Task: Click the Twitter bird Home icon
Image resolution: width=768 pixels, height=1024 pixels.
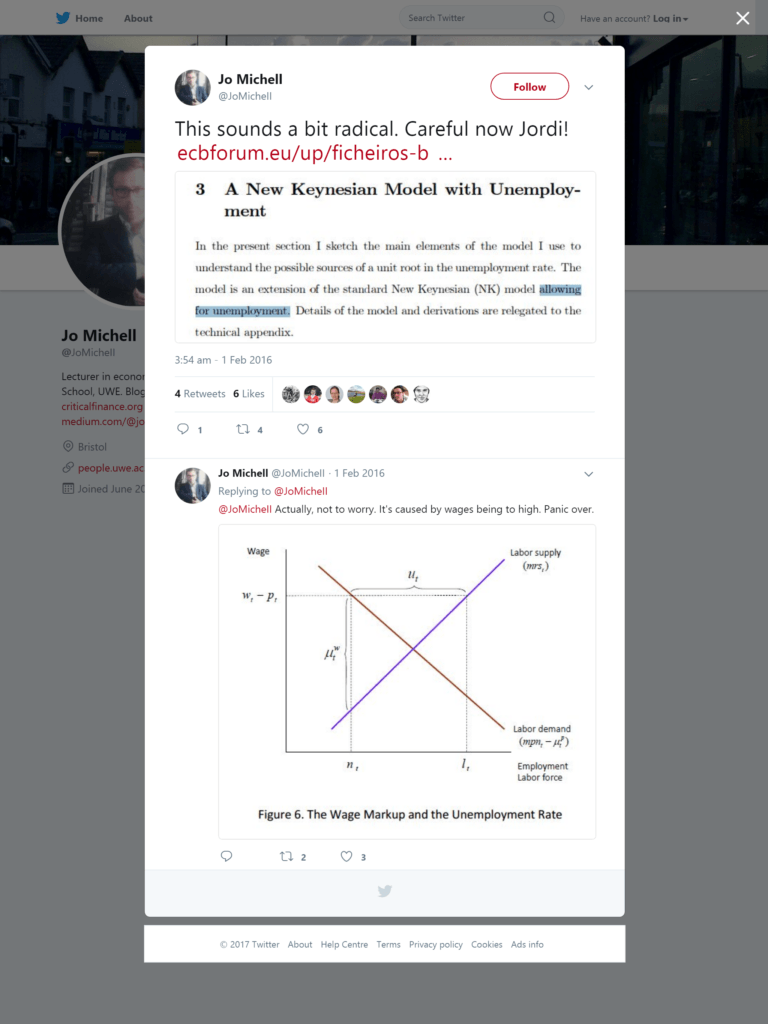Action: [63, 18]
